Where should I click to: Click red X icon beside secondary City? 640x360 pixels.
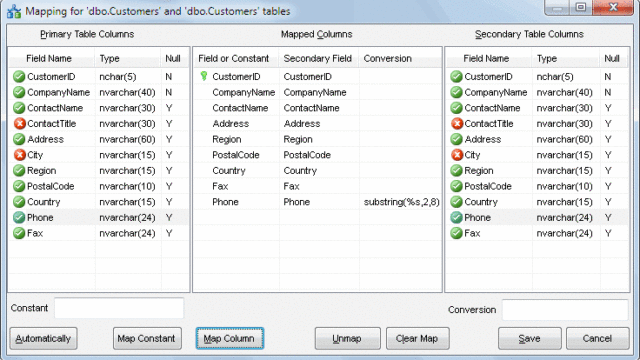pos(456,155)
